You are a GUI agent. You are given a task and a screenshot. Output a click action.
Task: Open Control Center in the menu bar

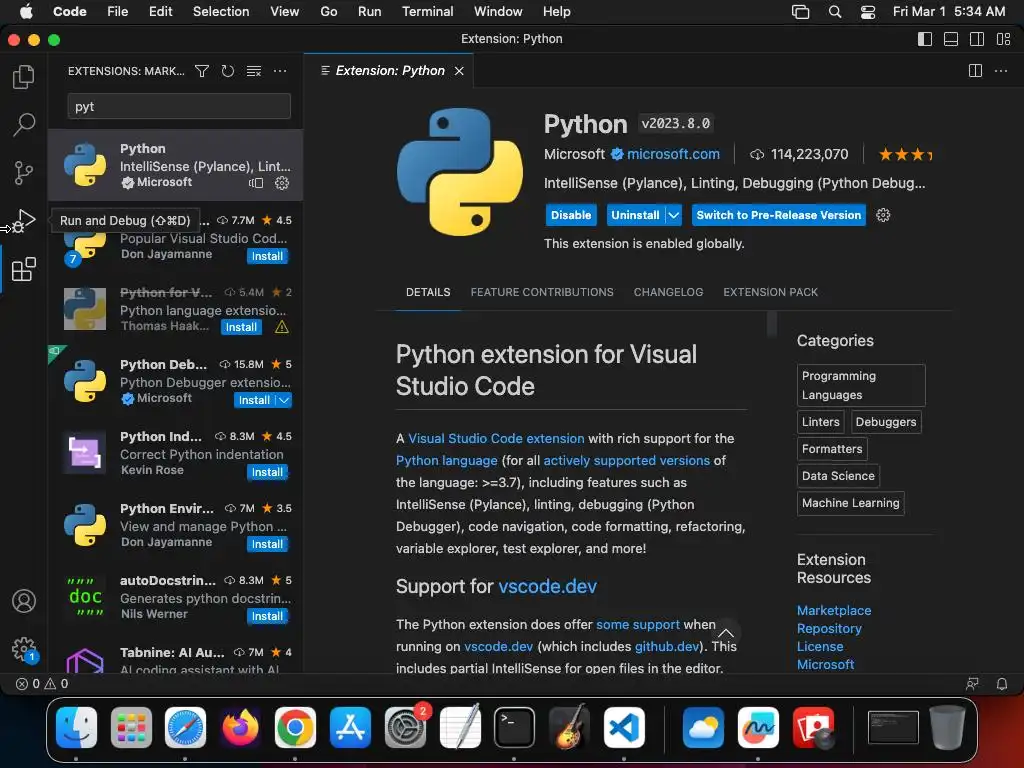pyautogui.click(x=867, y=12)
